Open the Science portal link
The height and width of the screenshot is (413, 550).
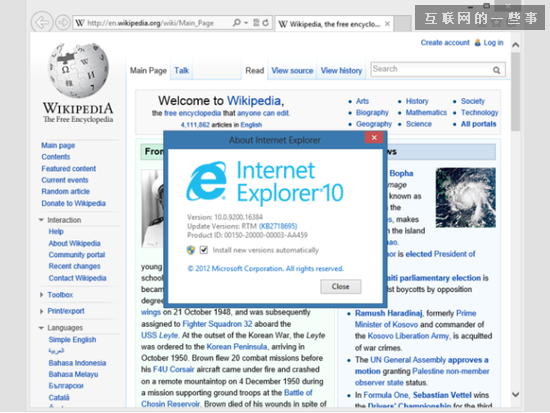pos(419,124)
